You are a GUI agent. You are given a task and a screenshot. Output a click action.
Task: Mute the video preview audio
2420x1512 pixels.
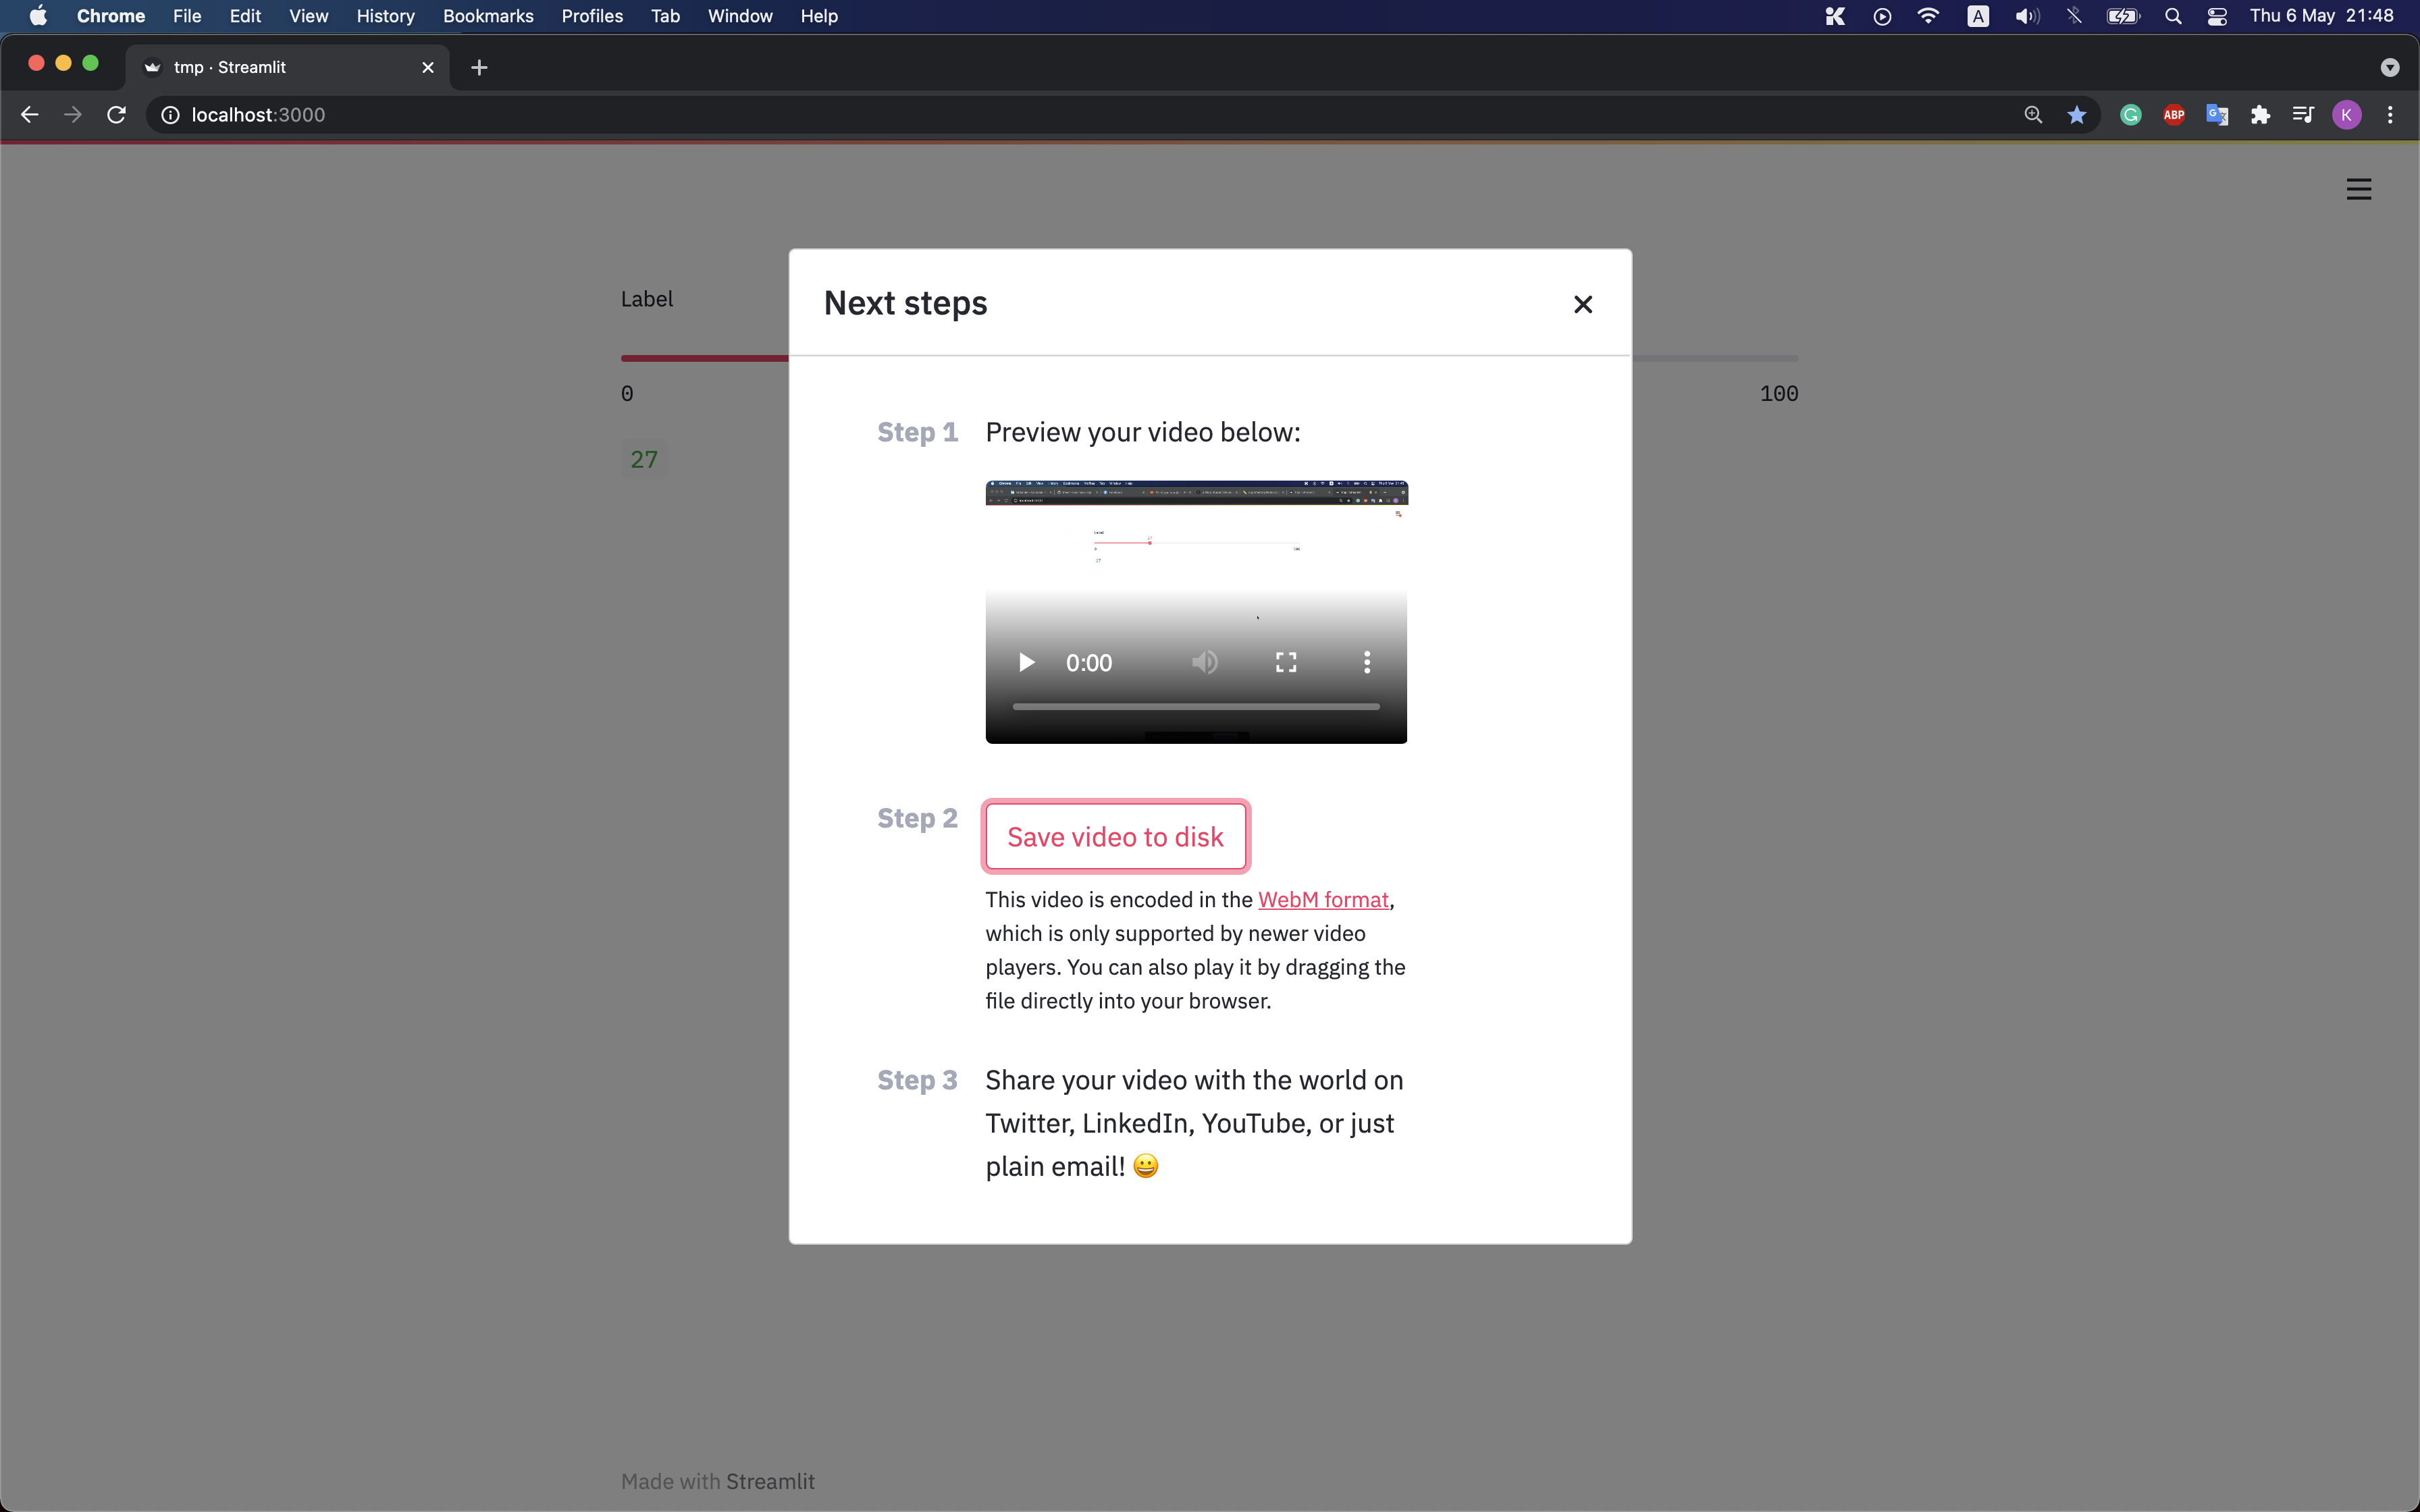(x=1204, y=662)
